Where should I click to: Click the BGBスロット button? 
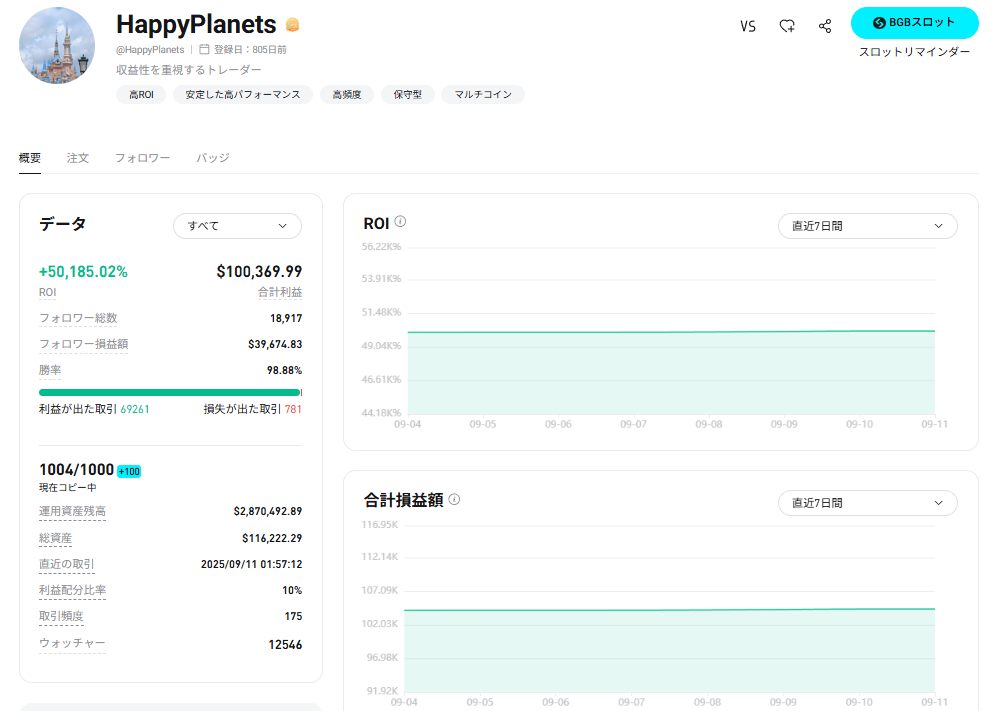tap(914, 23)
